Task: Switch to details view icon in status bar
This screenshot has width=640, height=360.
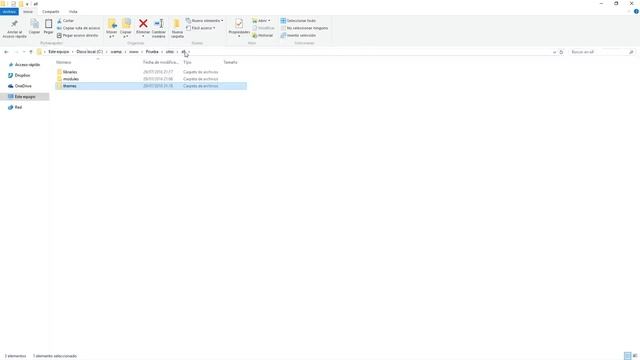Action: pyautogui.click(x=627, y=356)
